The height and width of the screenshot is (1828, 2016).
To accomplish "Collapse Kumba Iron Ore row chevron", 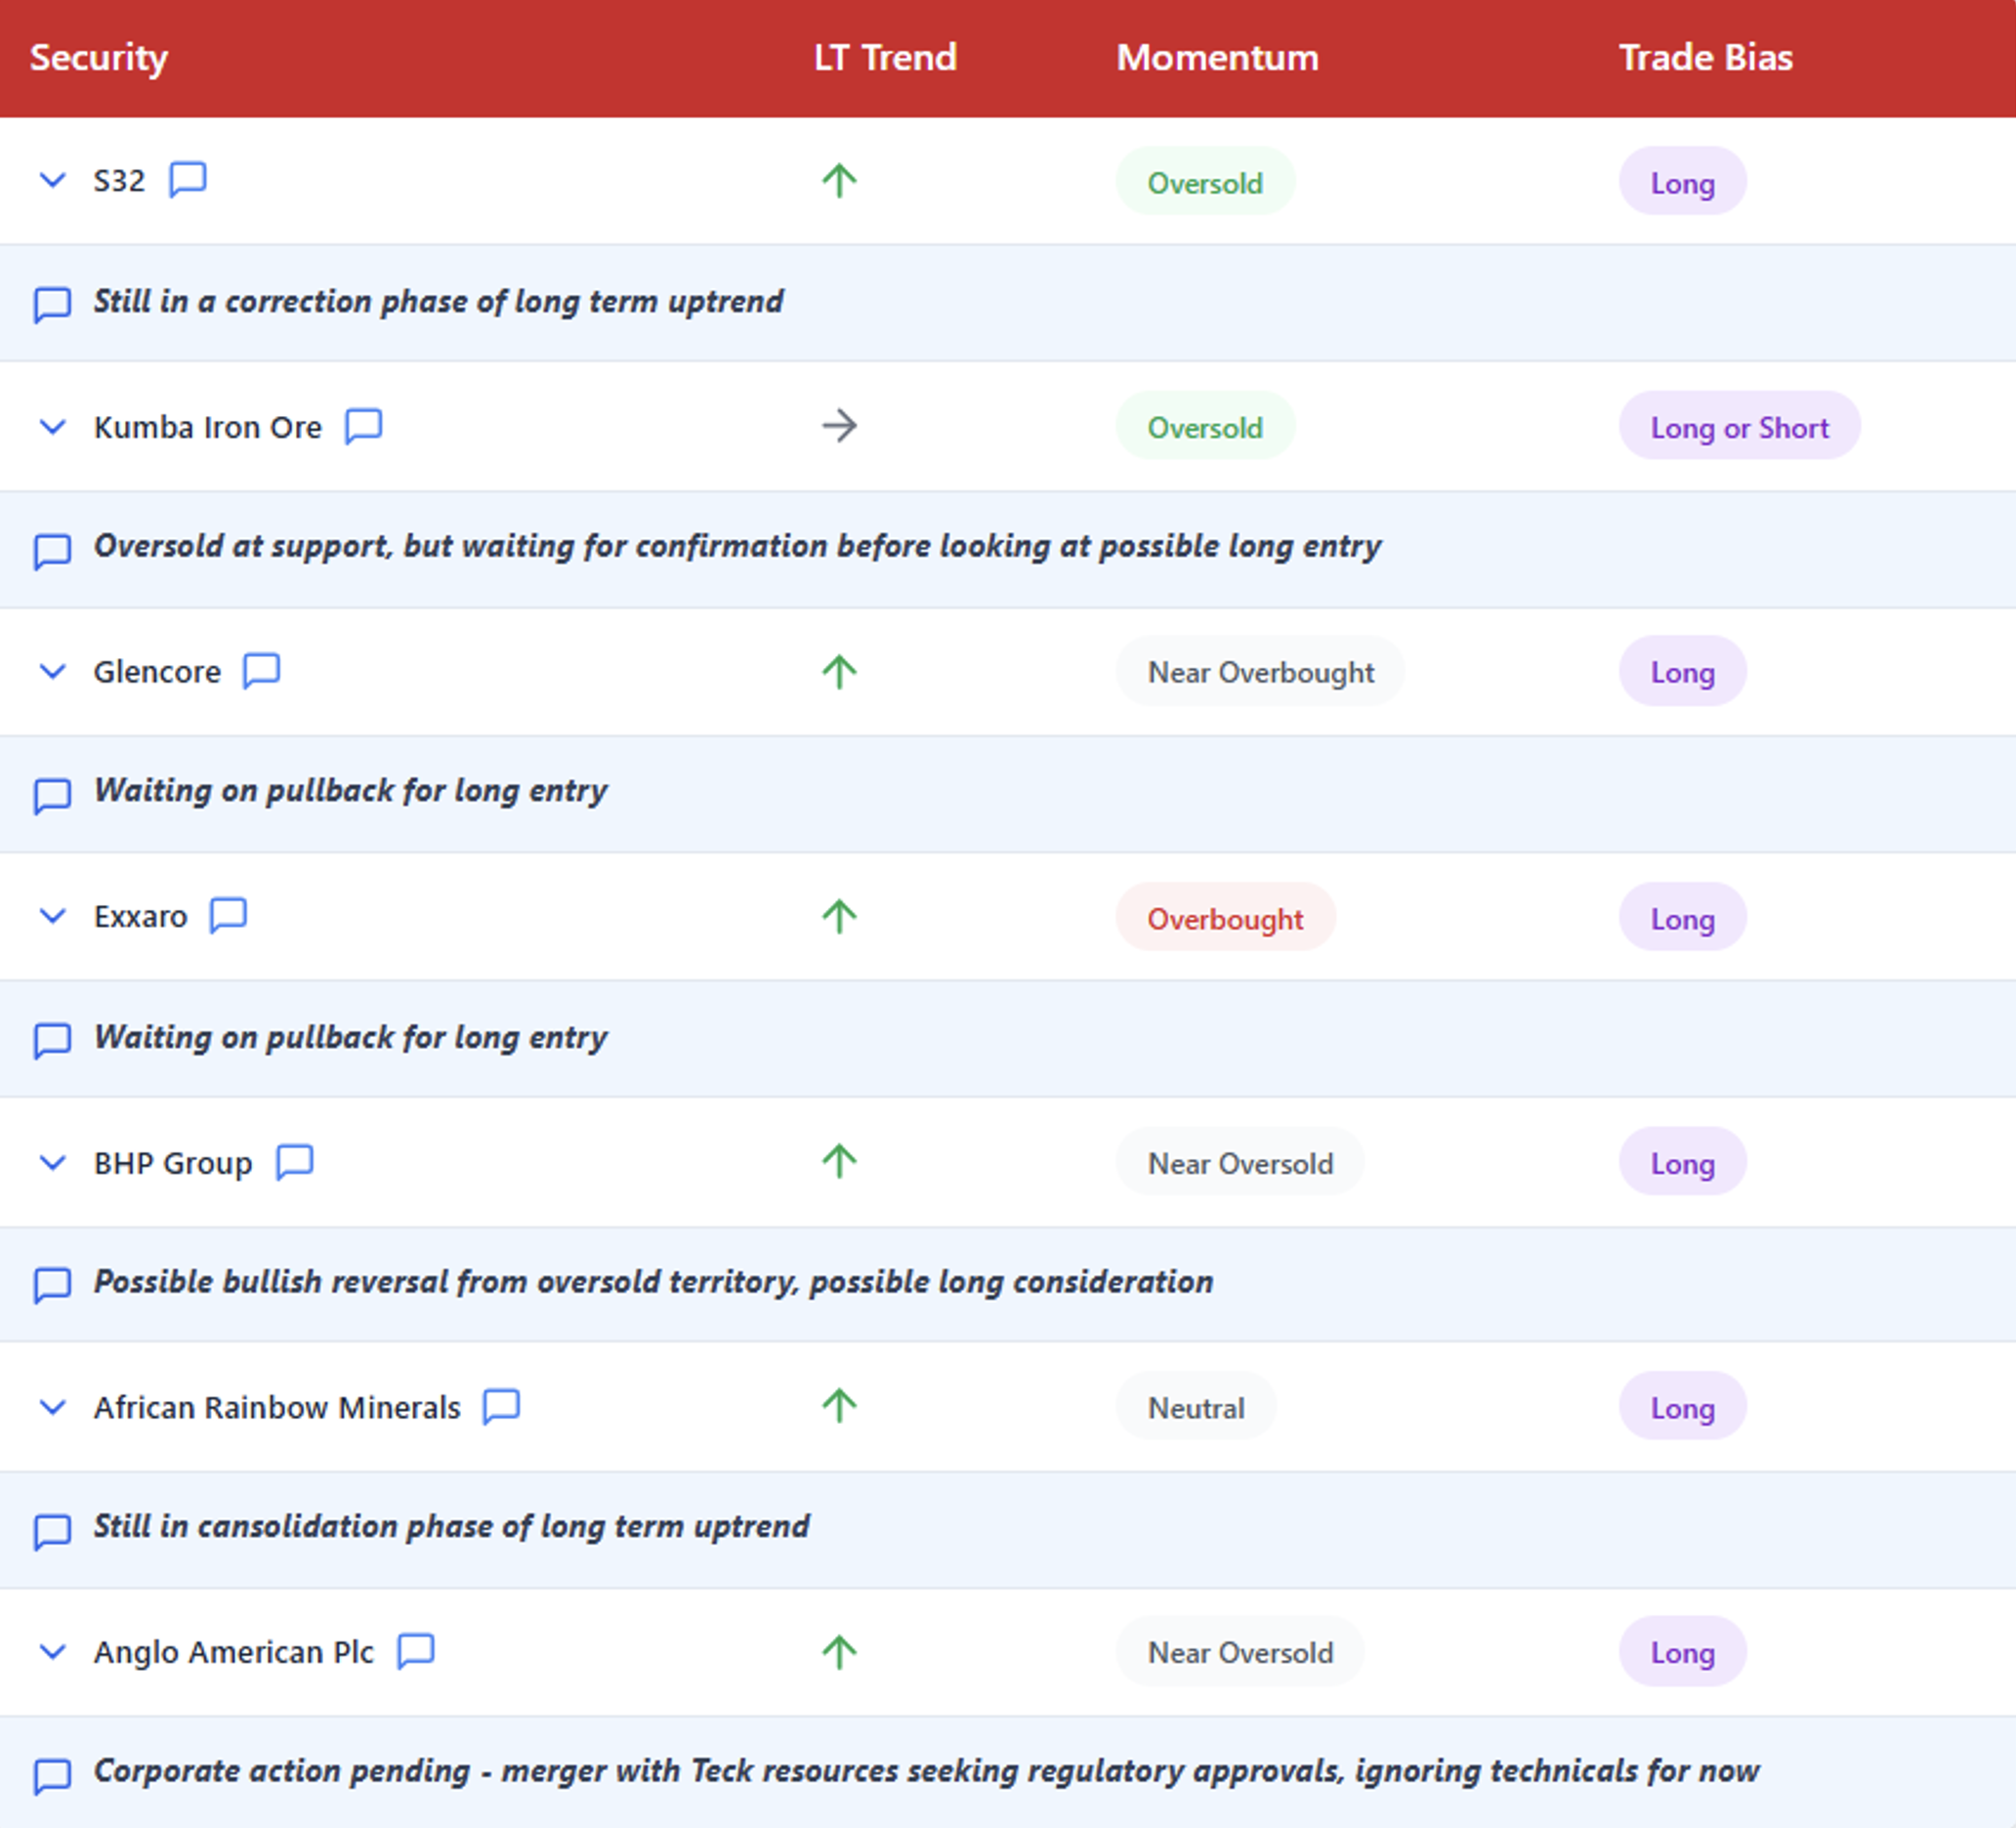I will [52, 427].
